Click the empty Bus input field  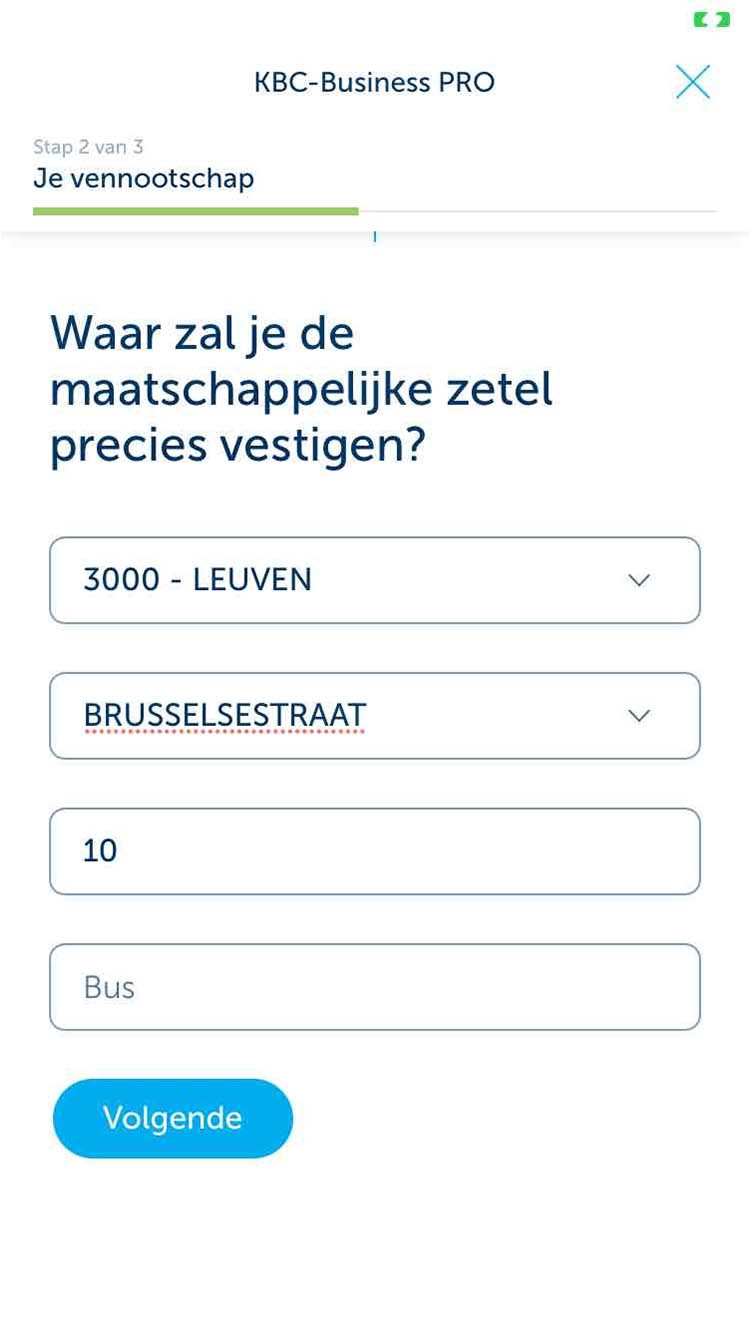point(375,987)
